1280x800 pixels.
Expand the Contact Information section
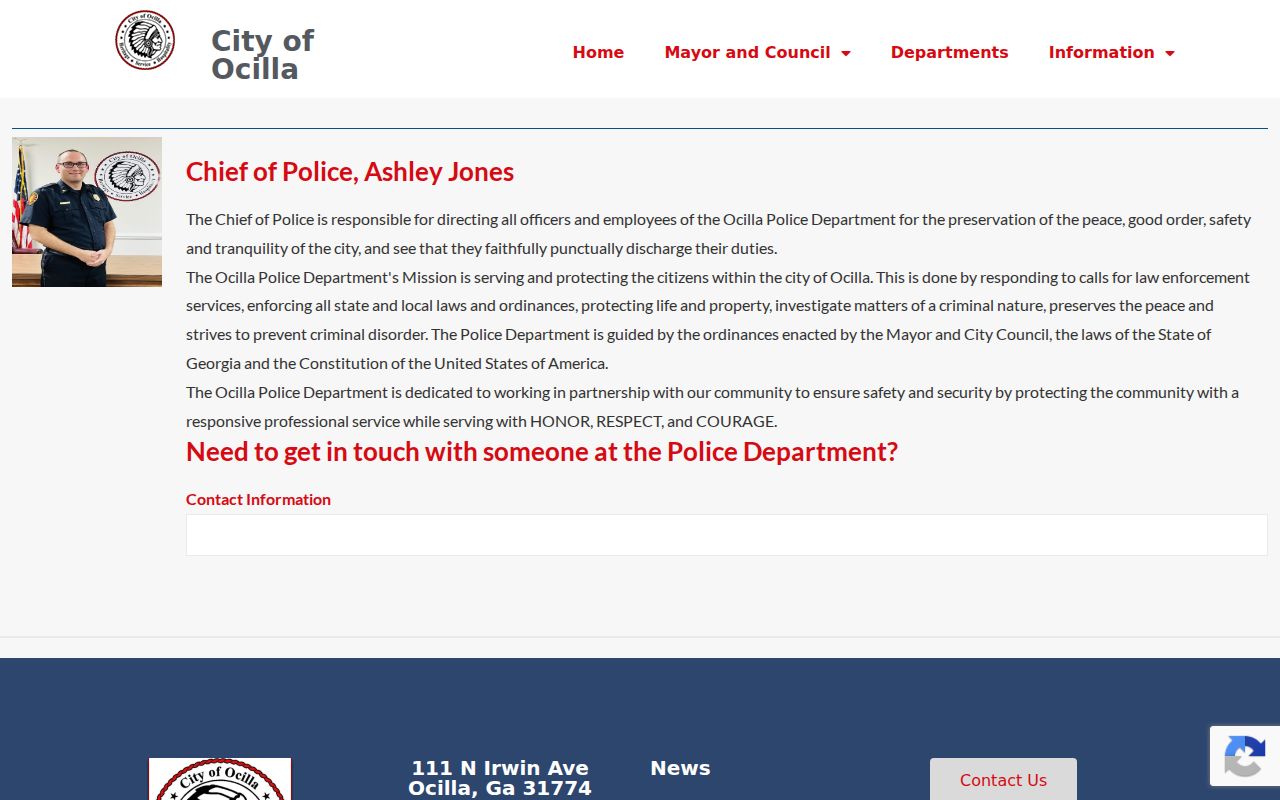[258, 499]
